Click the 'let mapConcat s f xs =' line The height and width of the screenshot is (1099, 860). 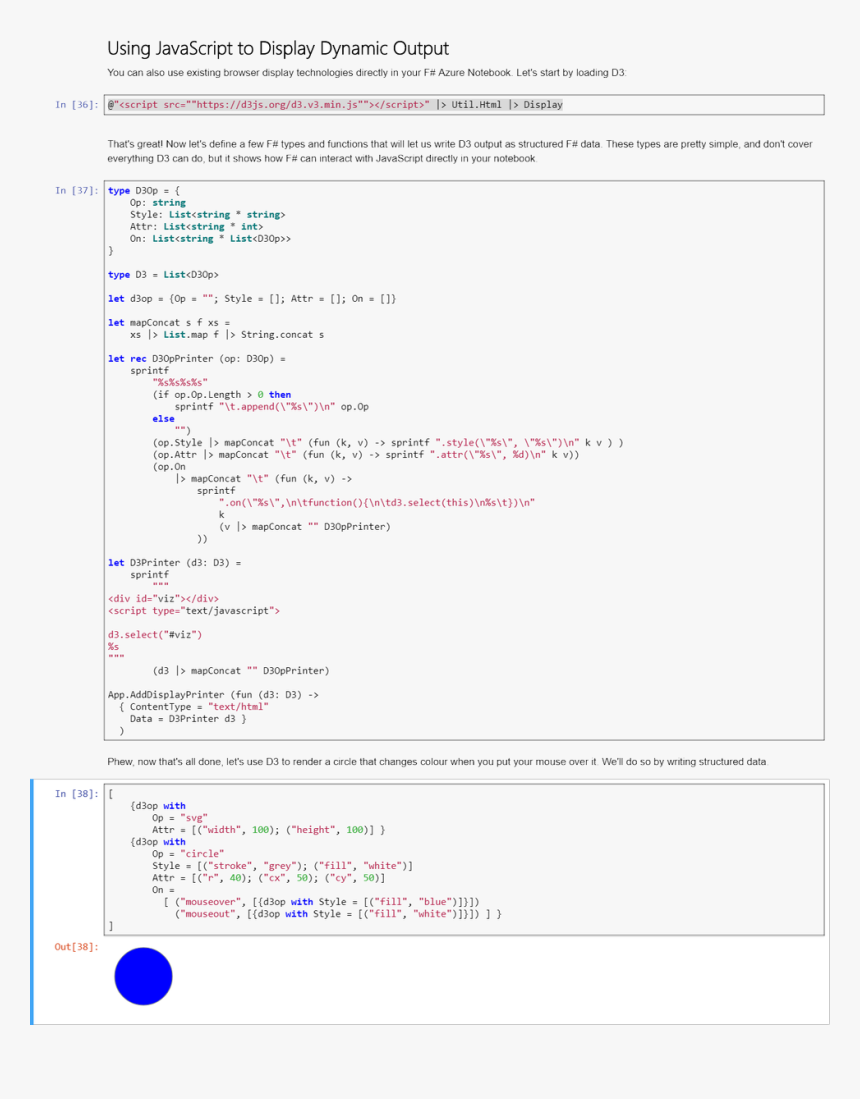click(x=169, y=322)
